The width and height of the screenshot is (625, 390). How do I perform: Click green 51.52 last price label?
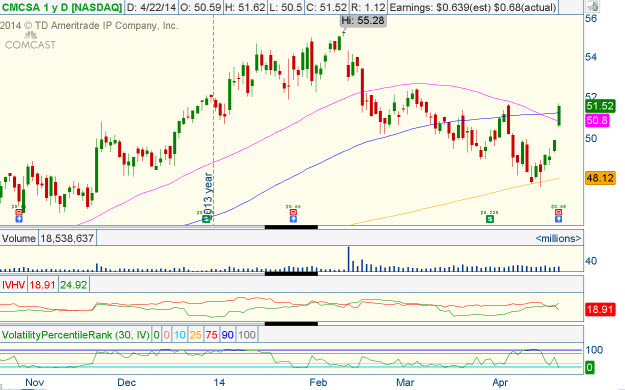[x=600, y=106]
